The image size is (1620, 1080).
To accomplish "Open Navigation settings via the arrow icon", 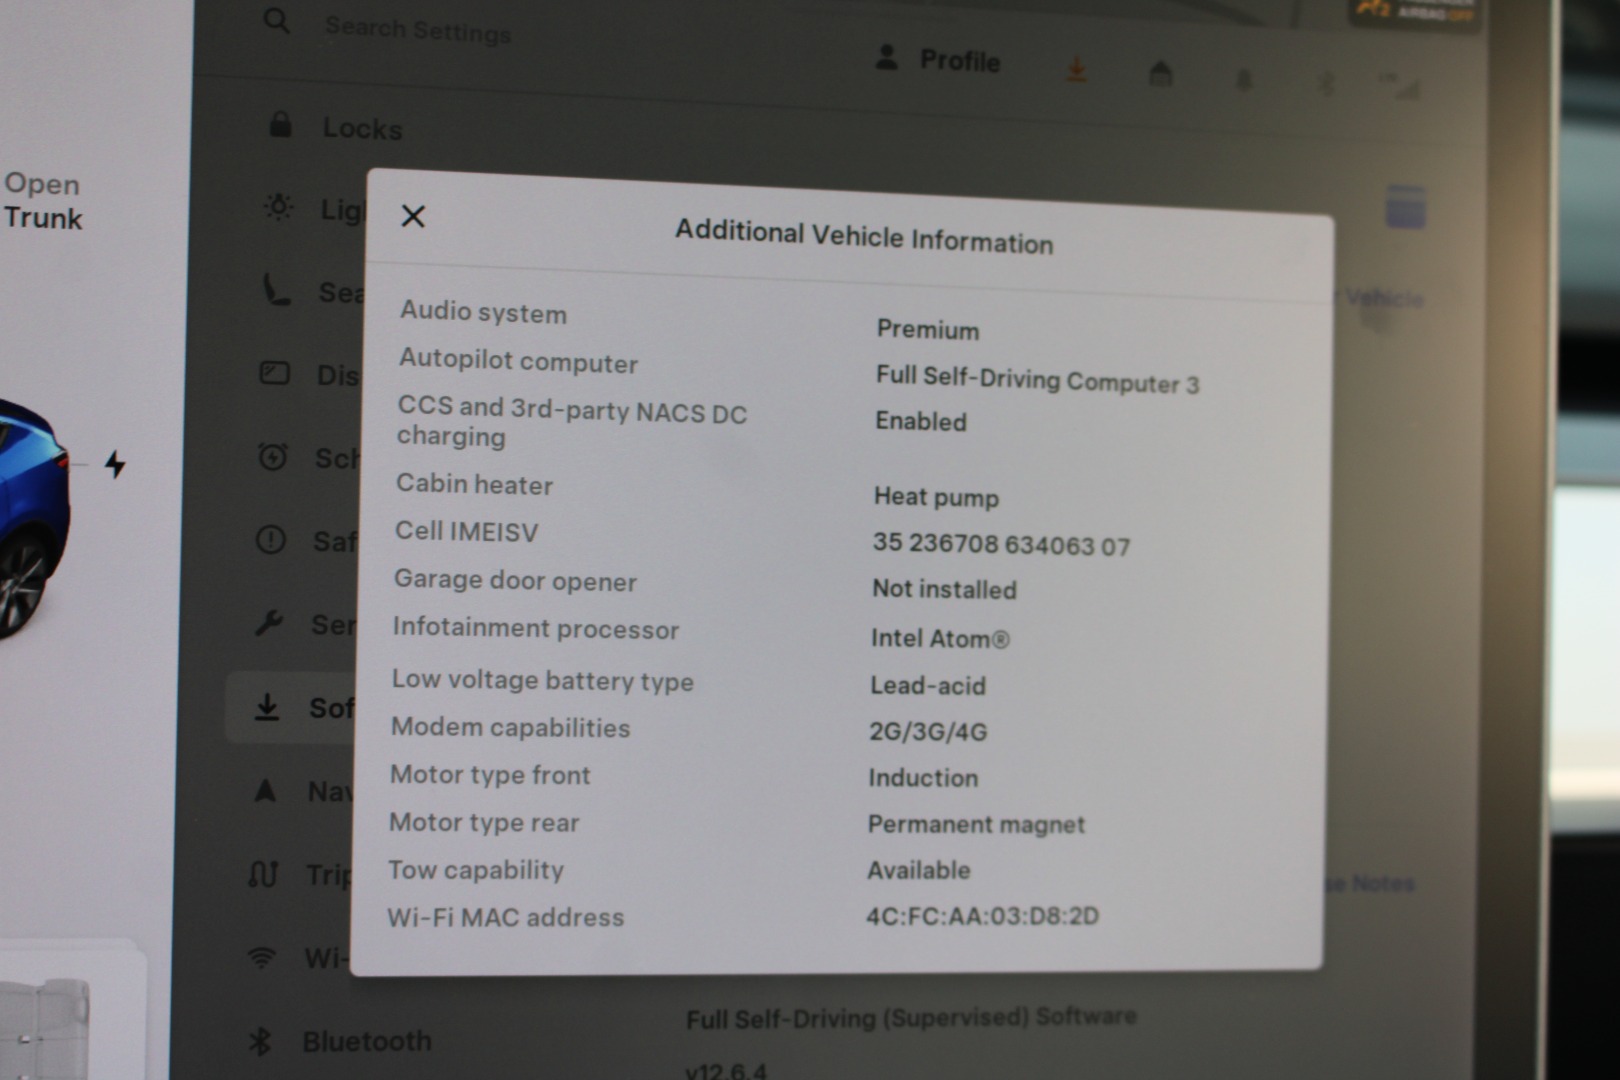I will 265,791.
